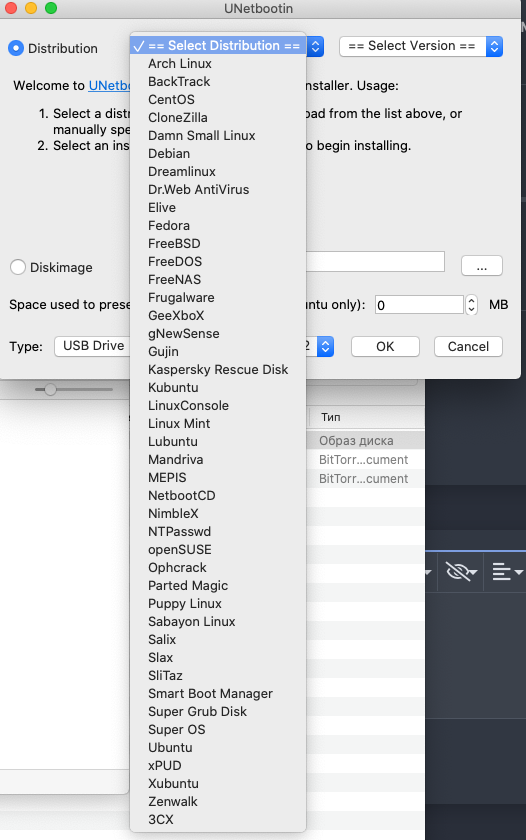Viewport: 526px width, 840px height.
Task: Pick Dreamlinux in the dropdown
Action: click(218, 171)
